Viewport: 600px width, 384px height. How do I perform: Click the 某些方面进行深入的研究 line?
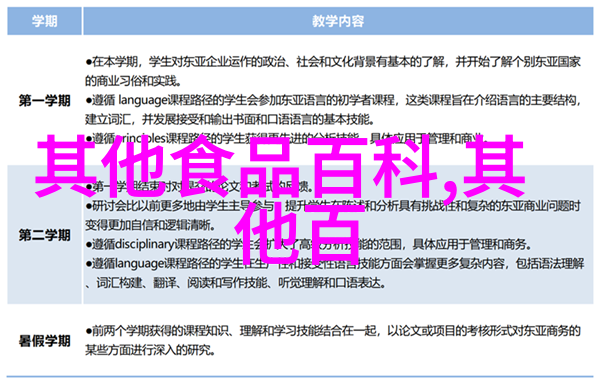point(150,350)
